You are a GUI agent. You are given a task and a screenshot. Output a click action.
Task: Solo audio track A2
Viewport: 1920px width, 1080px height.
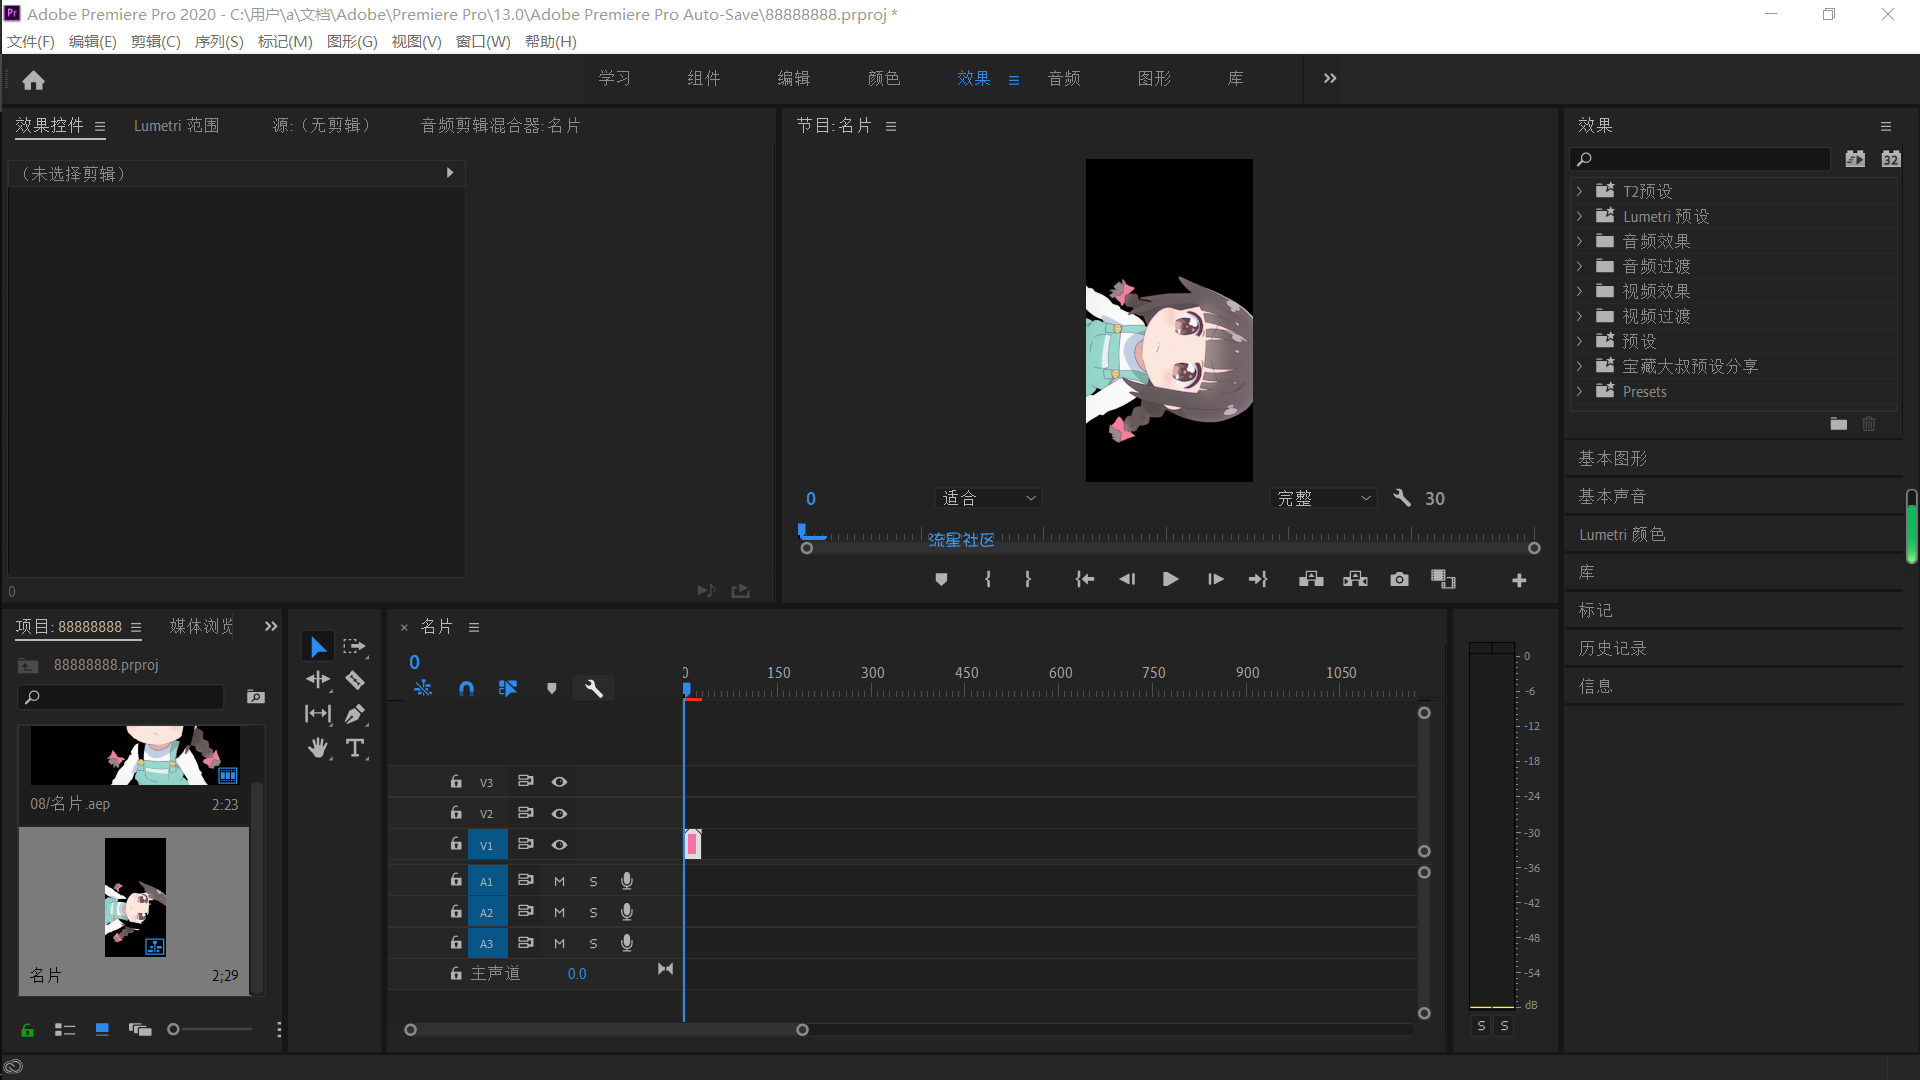point(594,913)
